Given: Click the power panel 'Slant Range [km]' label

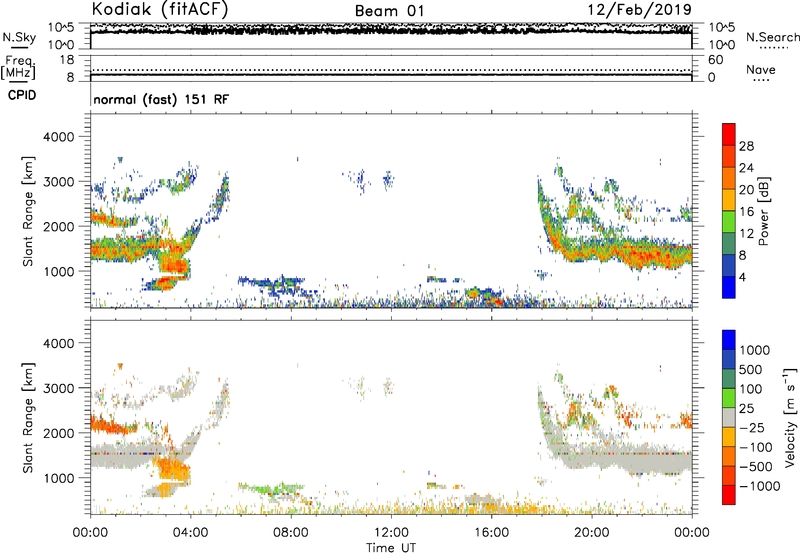Looking at the screenshot, I should [x=28, y=211].
